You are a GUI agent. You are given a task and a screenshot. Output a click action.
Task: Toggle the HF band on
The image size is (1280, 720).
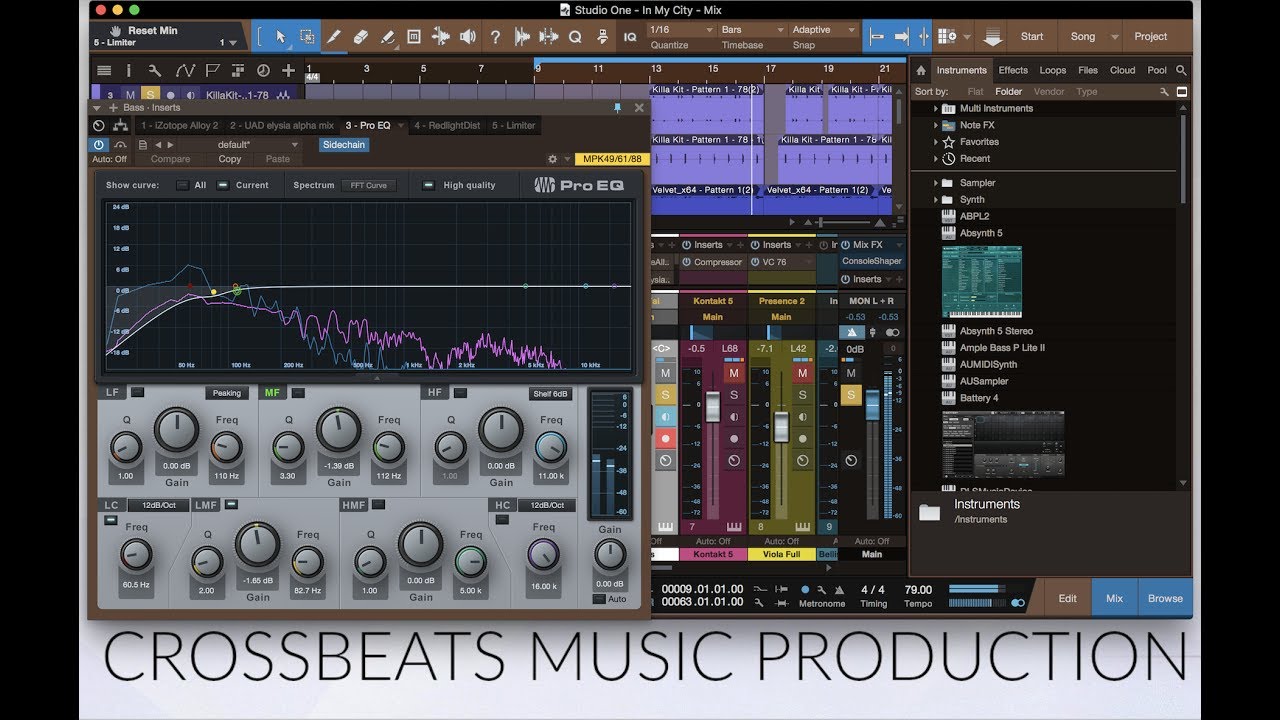point(459,393)
